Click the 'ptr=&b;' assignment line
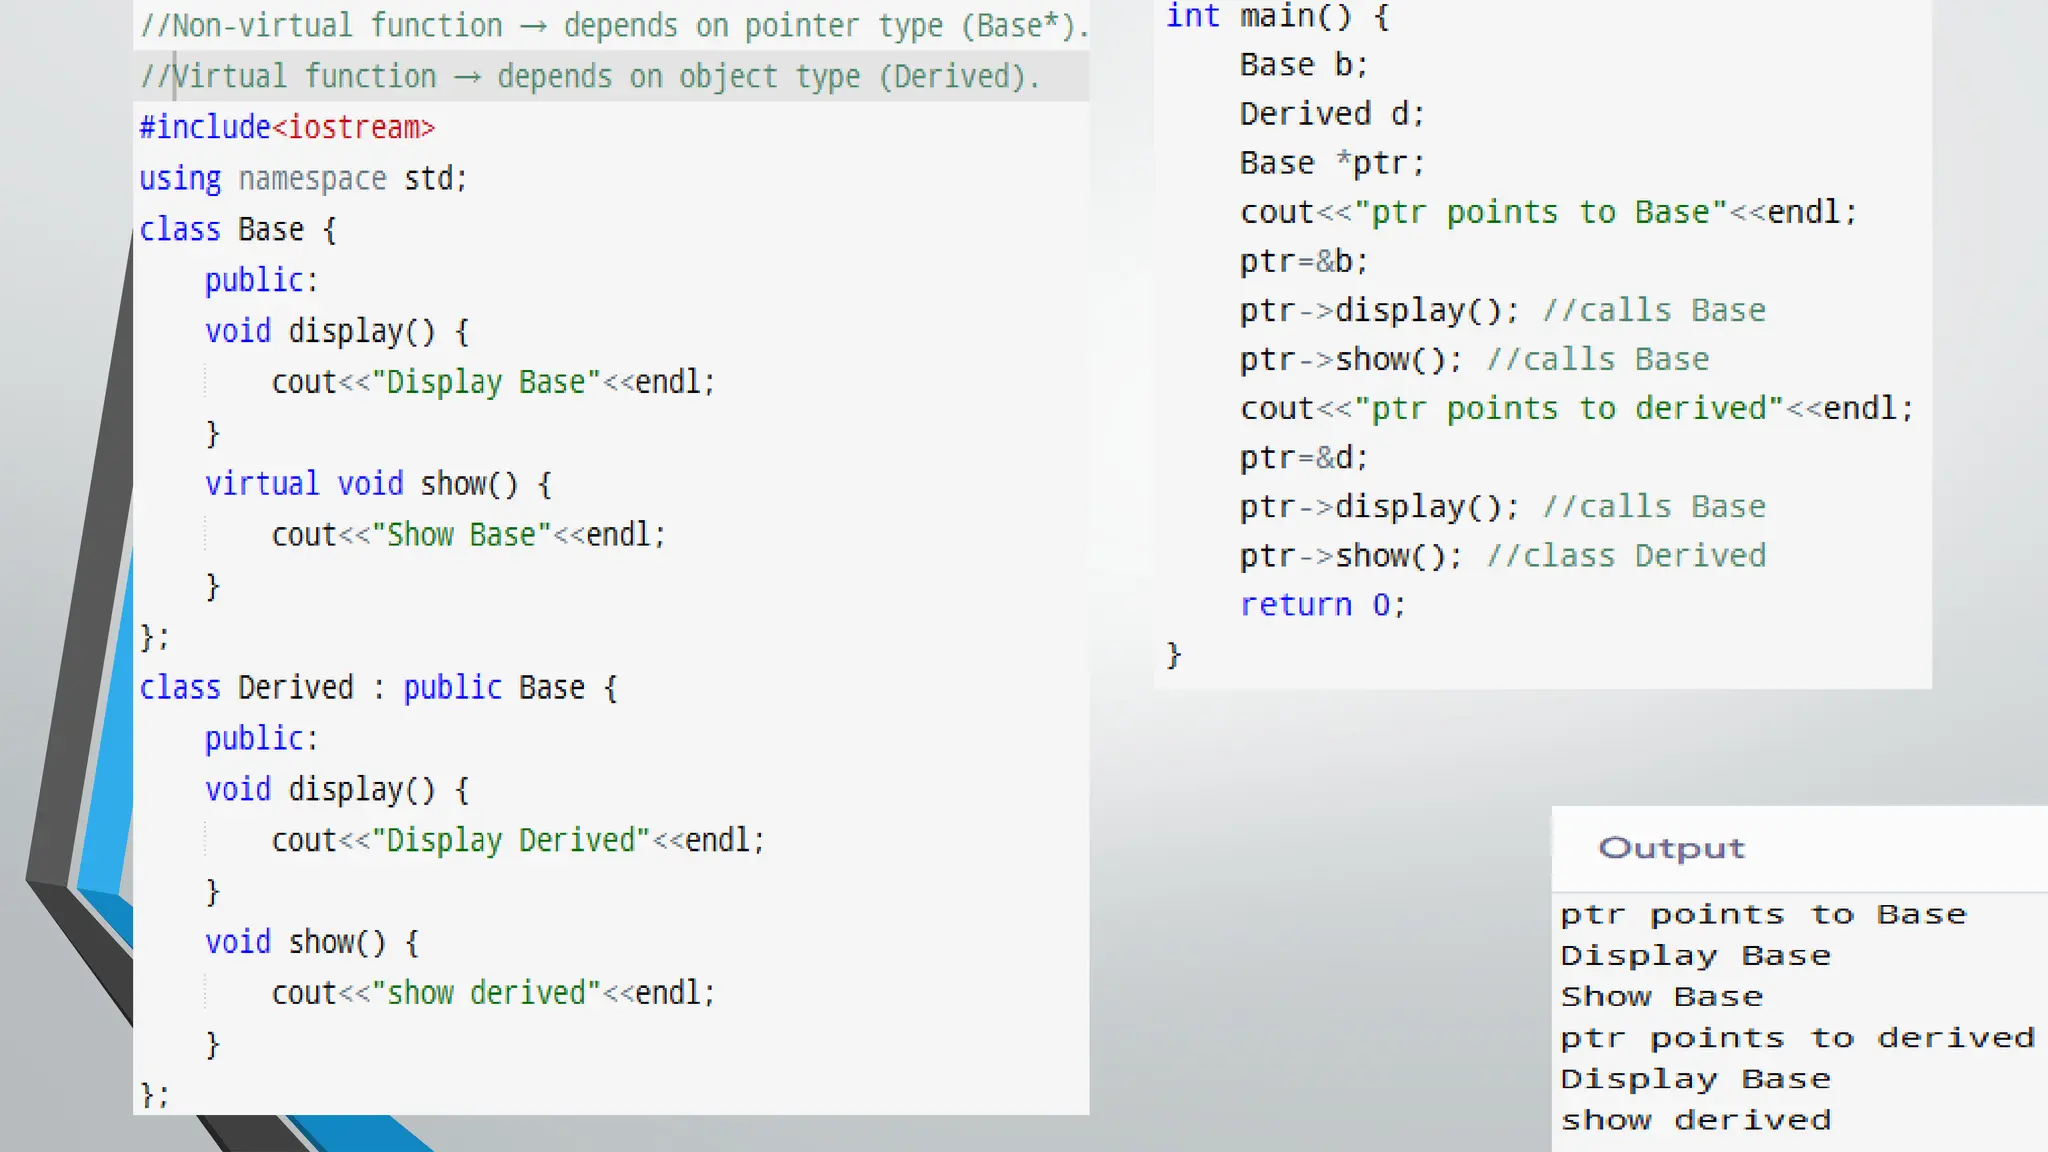The width and height of the screenshot is (2048, 1152). [x=1303, y=261]
